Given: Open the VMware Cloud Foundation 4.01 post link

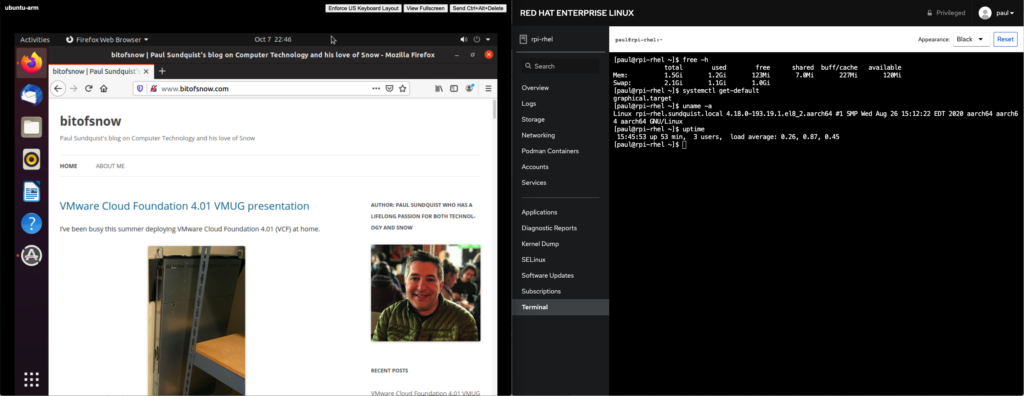Looking at the screenshot, I should (184, 206).
